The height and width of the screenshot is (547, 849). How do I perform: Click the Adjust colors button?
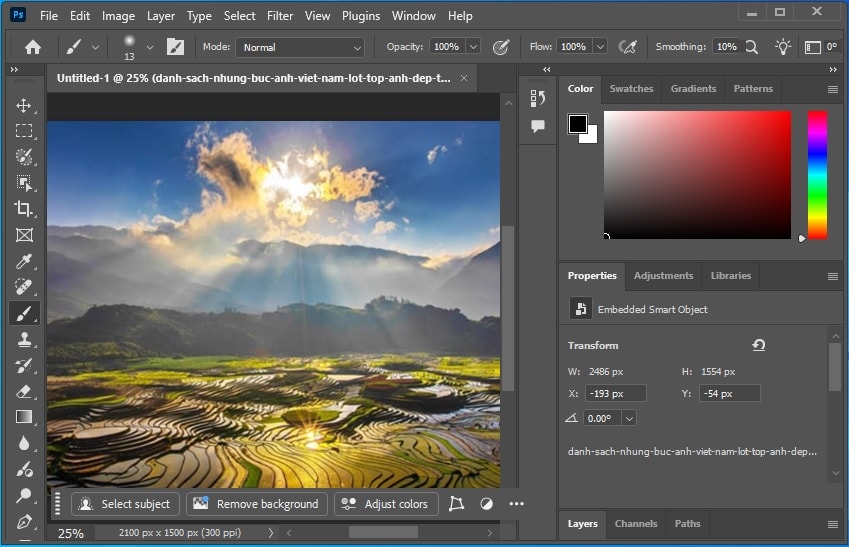[386, 504]
